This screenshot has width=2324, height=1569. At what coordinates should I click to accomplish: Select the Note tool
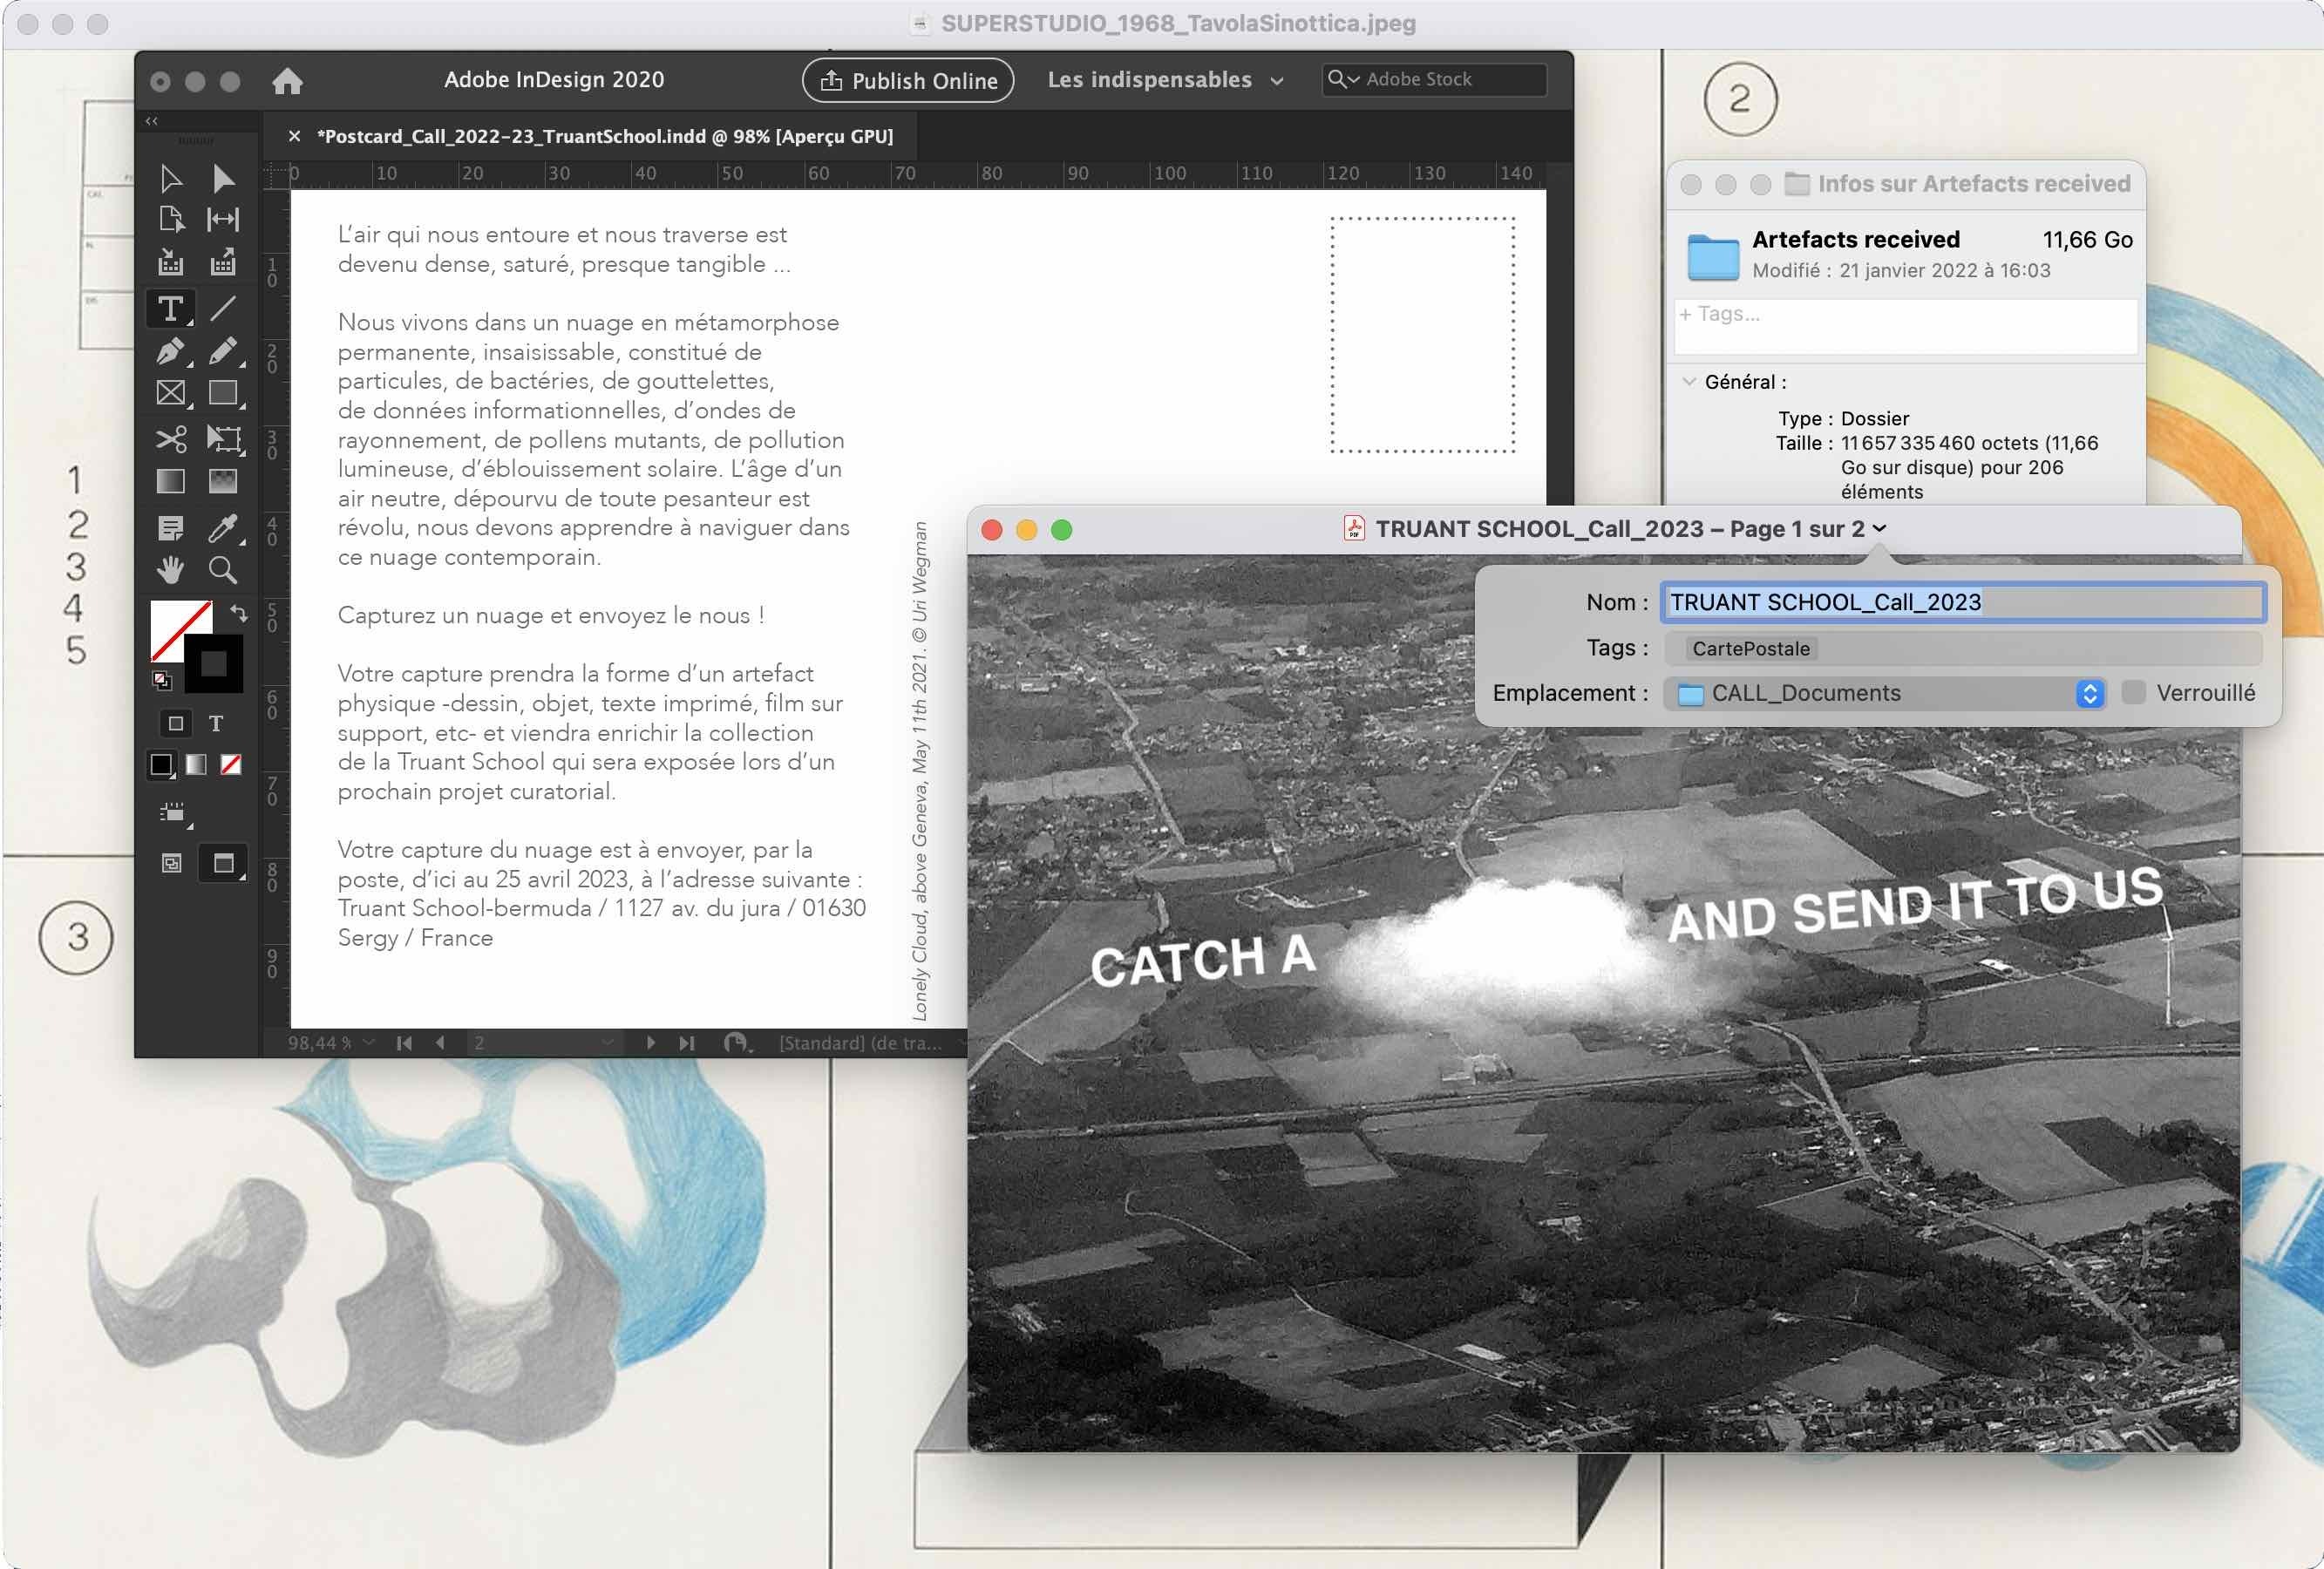tap(170, 527)
